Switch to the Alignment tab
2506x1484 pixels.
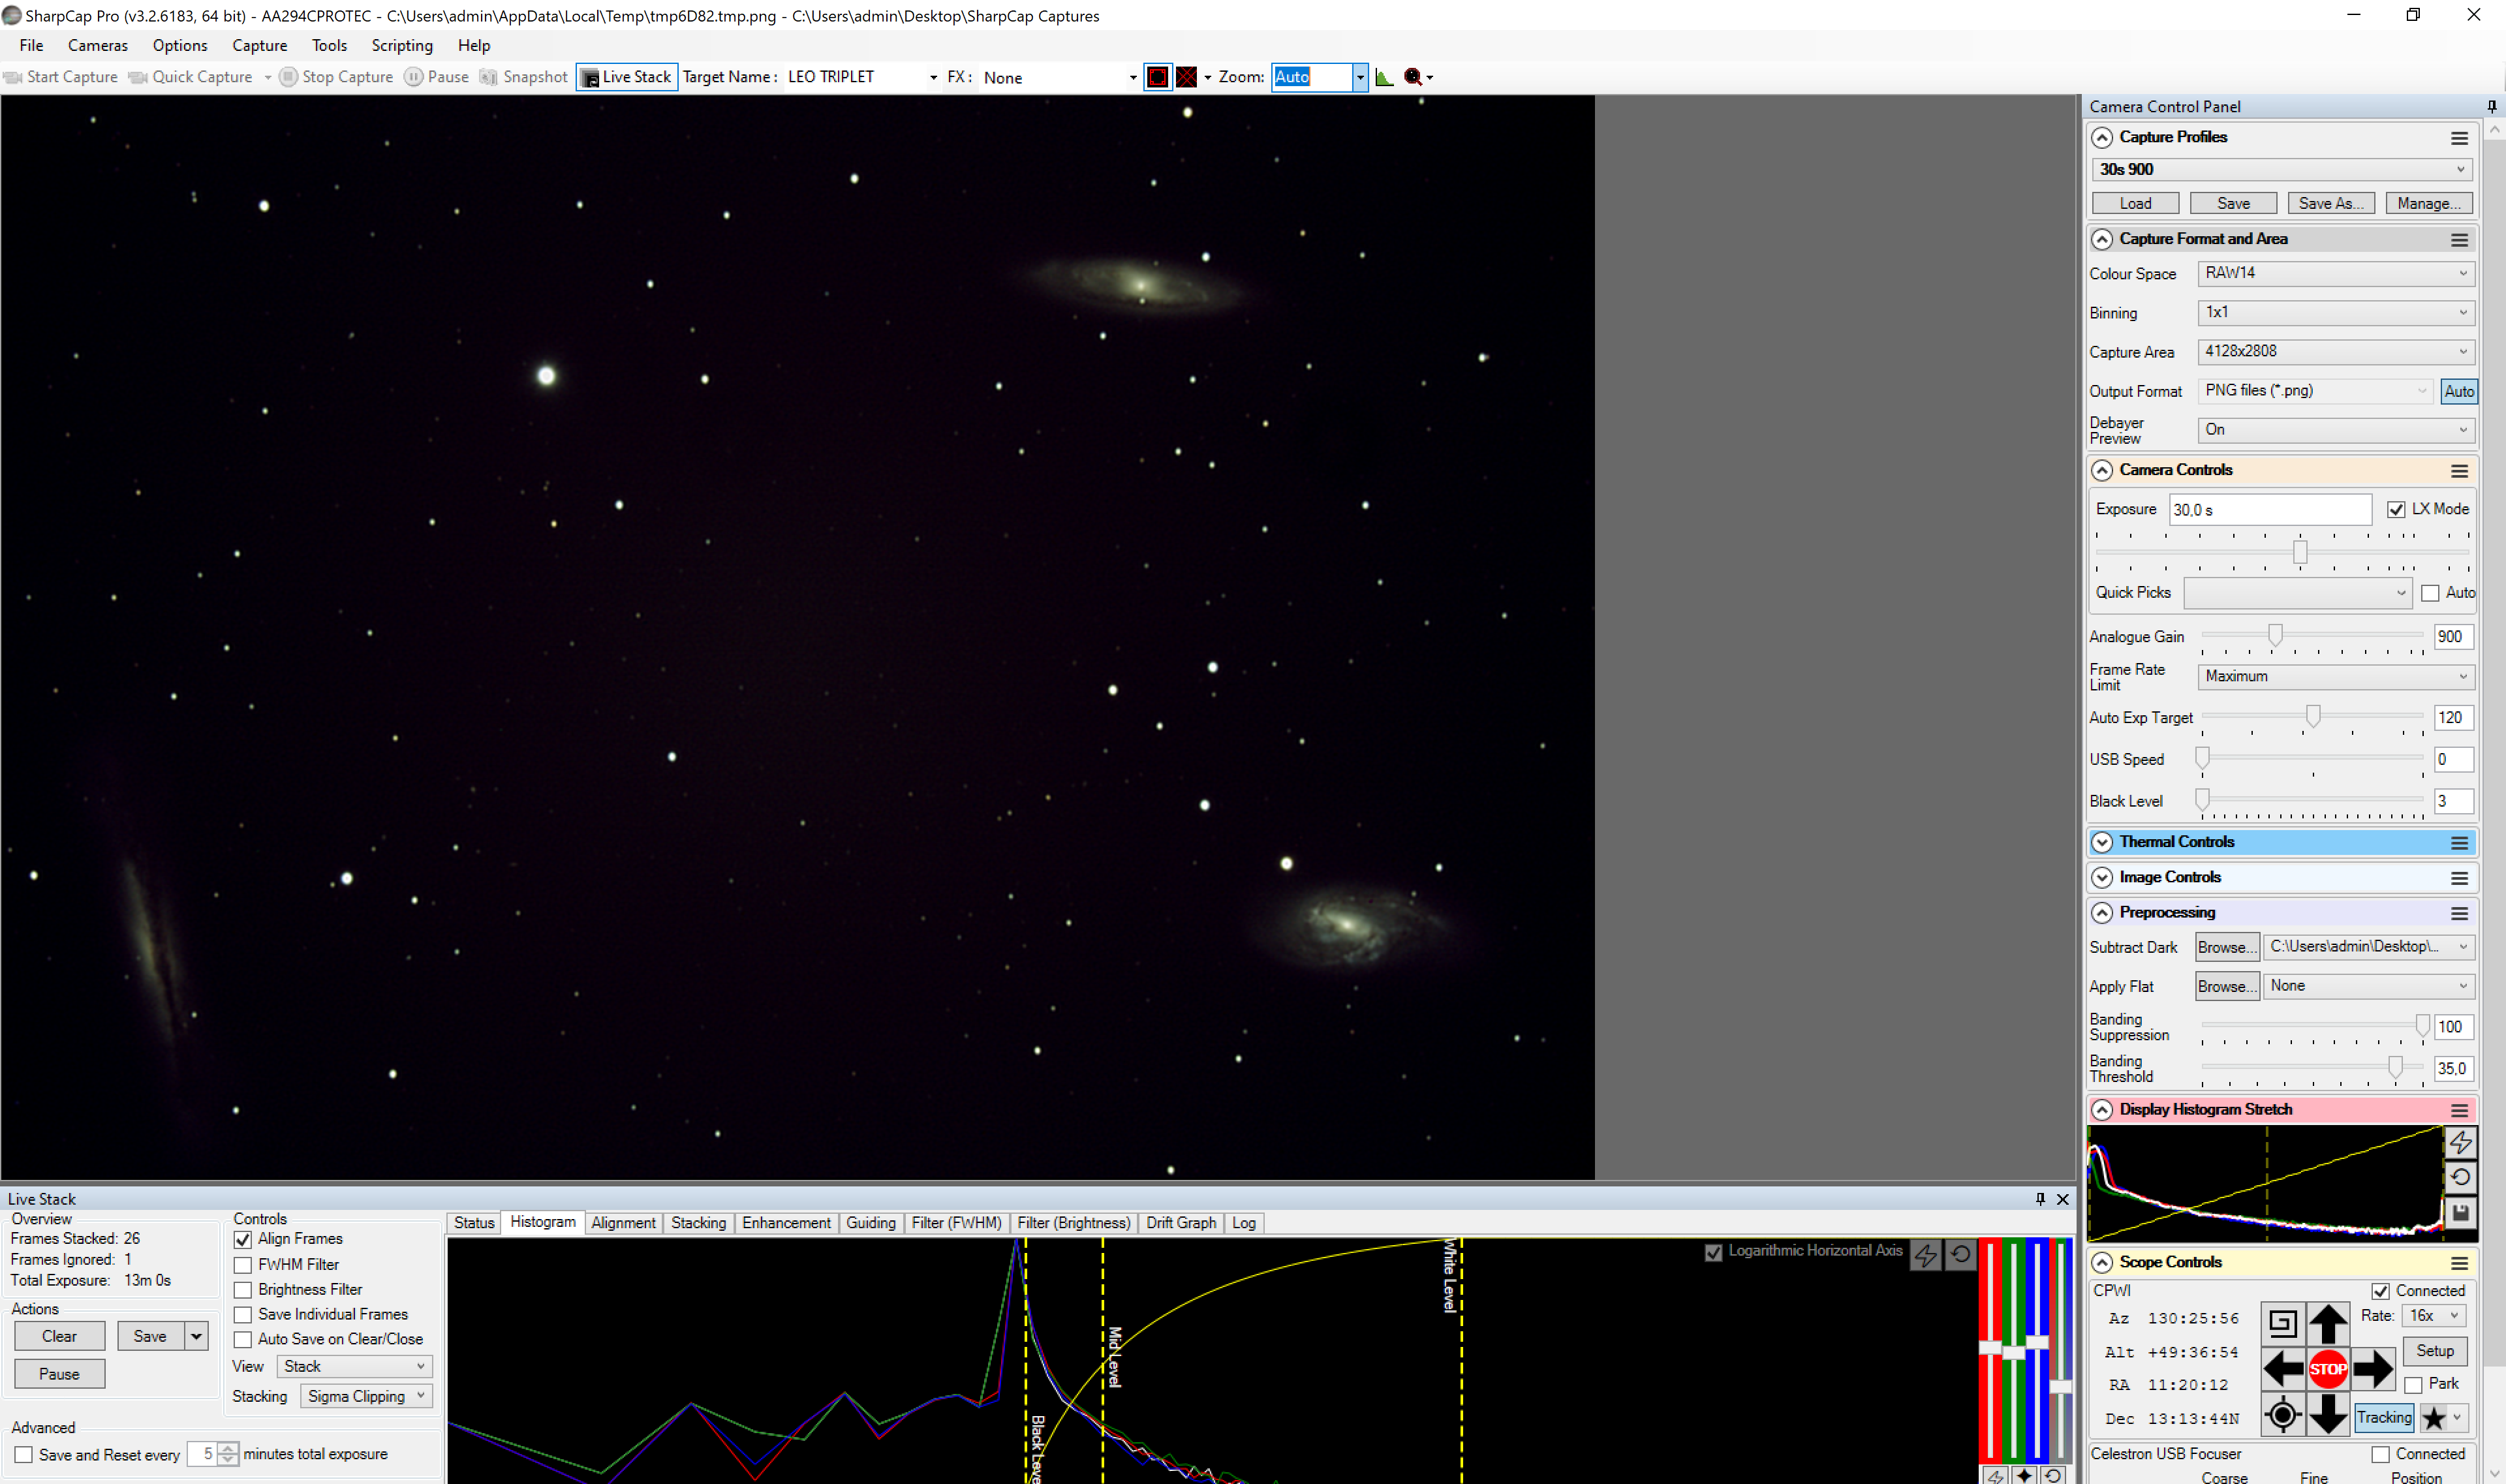(623, 1223)
